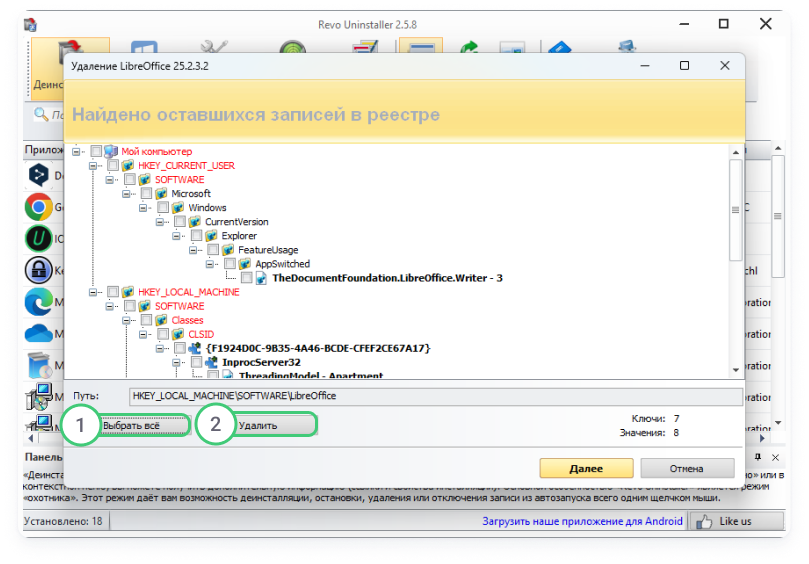This screenshot has height=564, width=809.
Task: Select the SOFTWARE key under HKEY_LOCAL_MACHINE
Action: [x=180, y=306]
